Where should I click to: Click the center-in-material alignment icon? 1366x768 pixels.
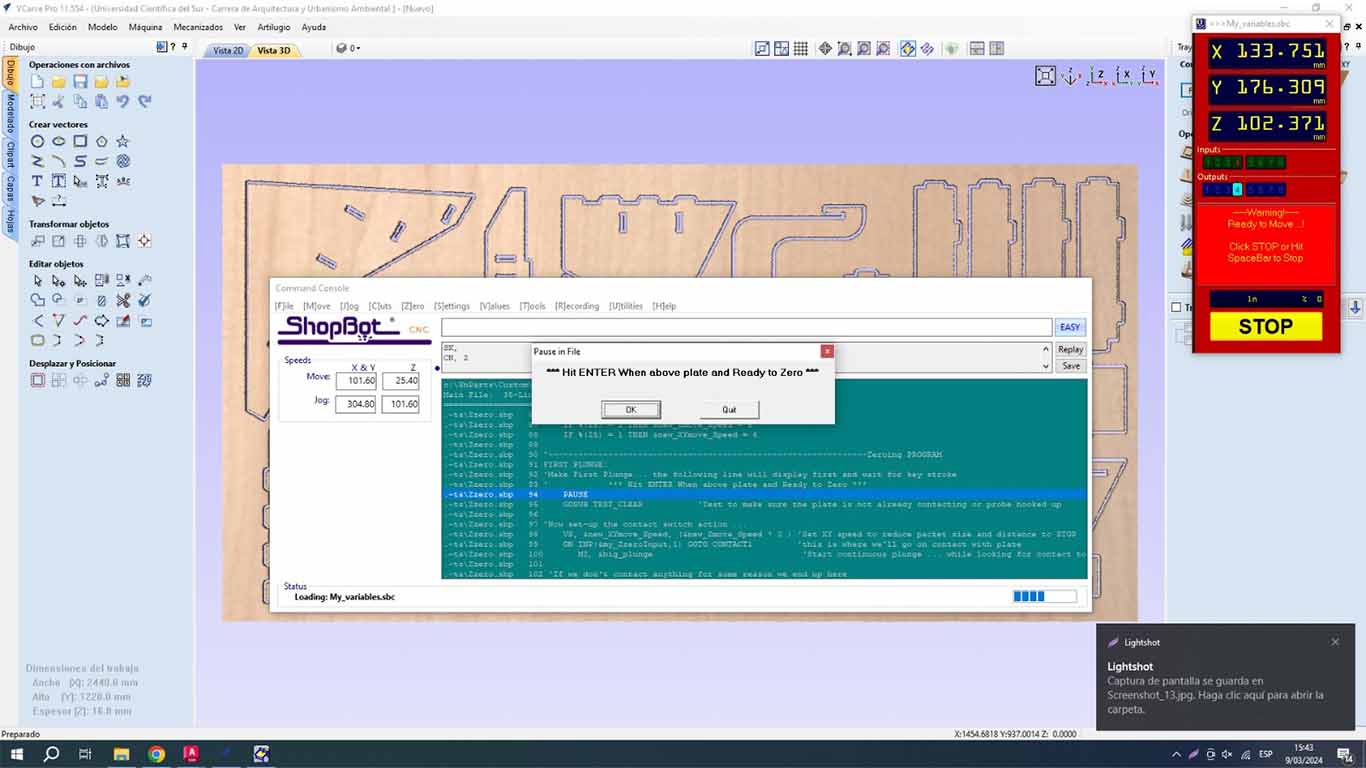click(x=145, y=241)
